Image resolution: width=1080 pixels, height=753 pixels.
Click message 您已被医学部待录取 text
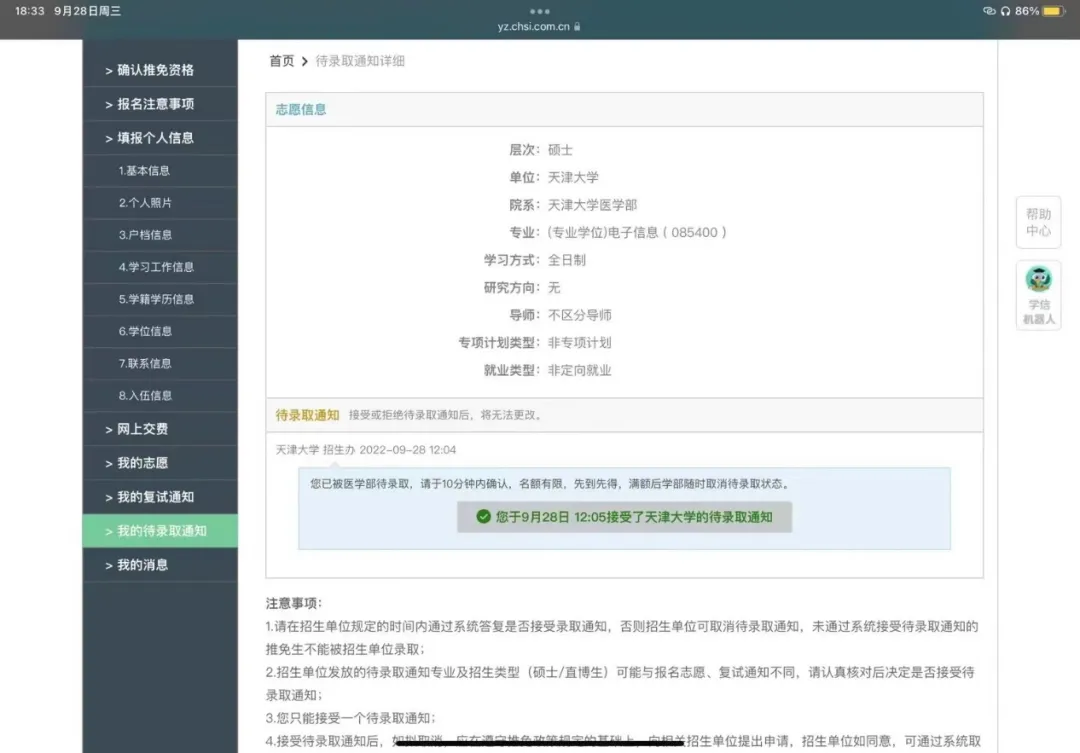click(550, 484)
